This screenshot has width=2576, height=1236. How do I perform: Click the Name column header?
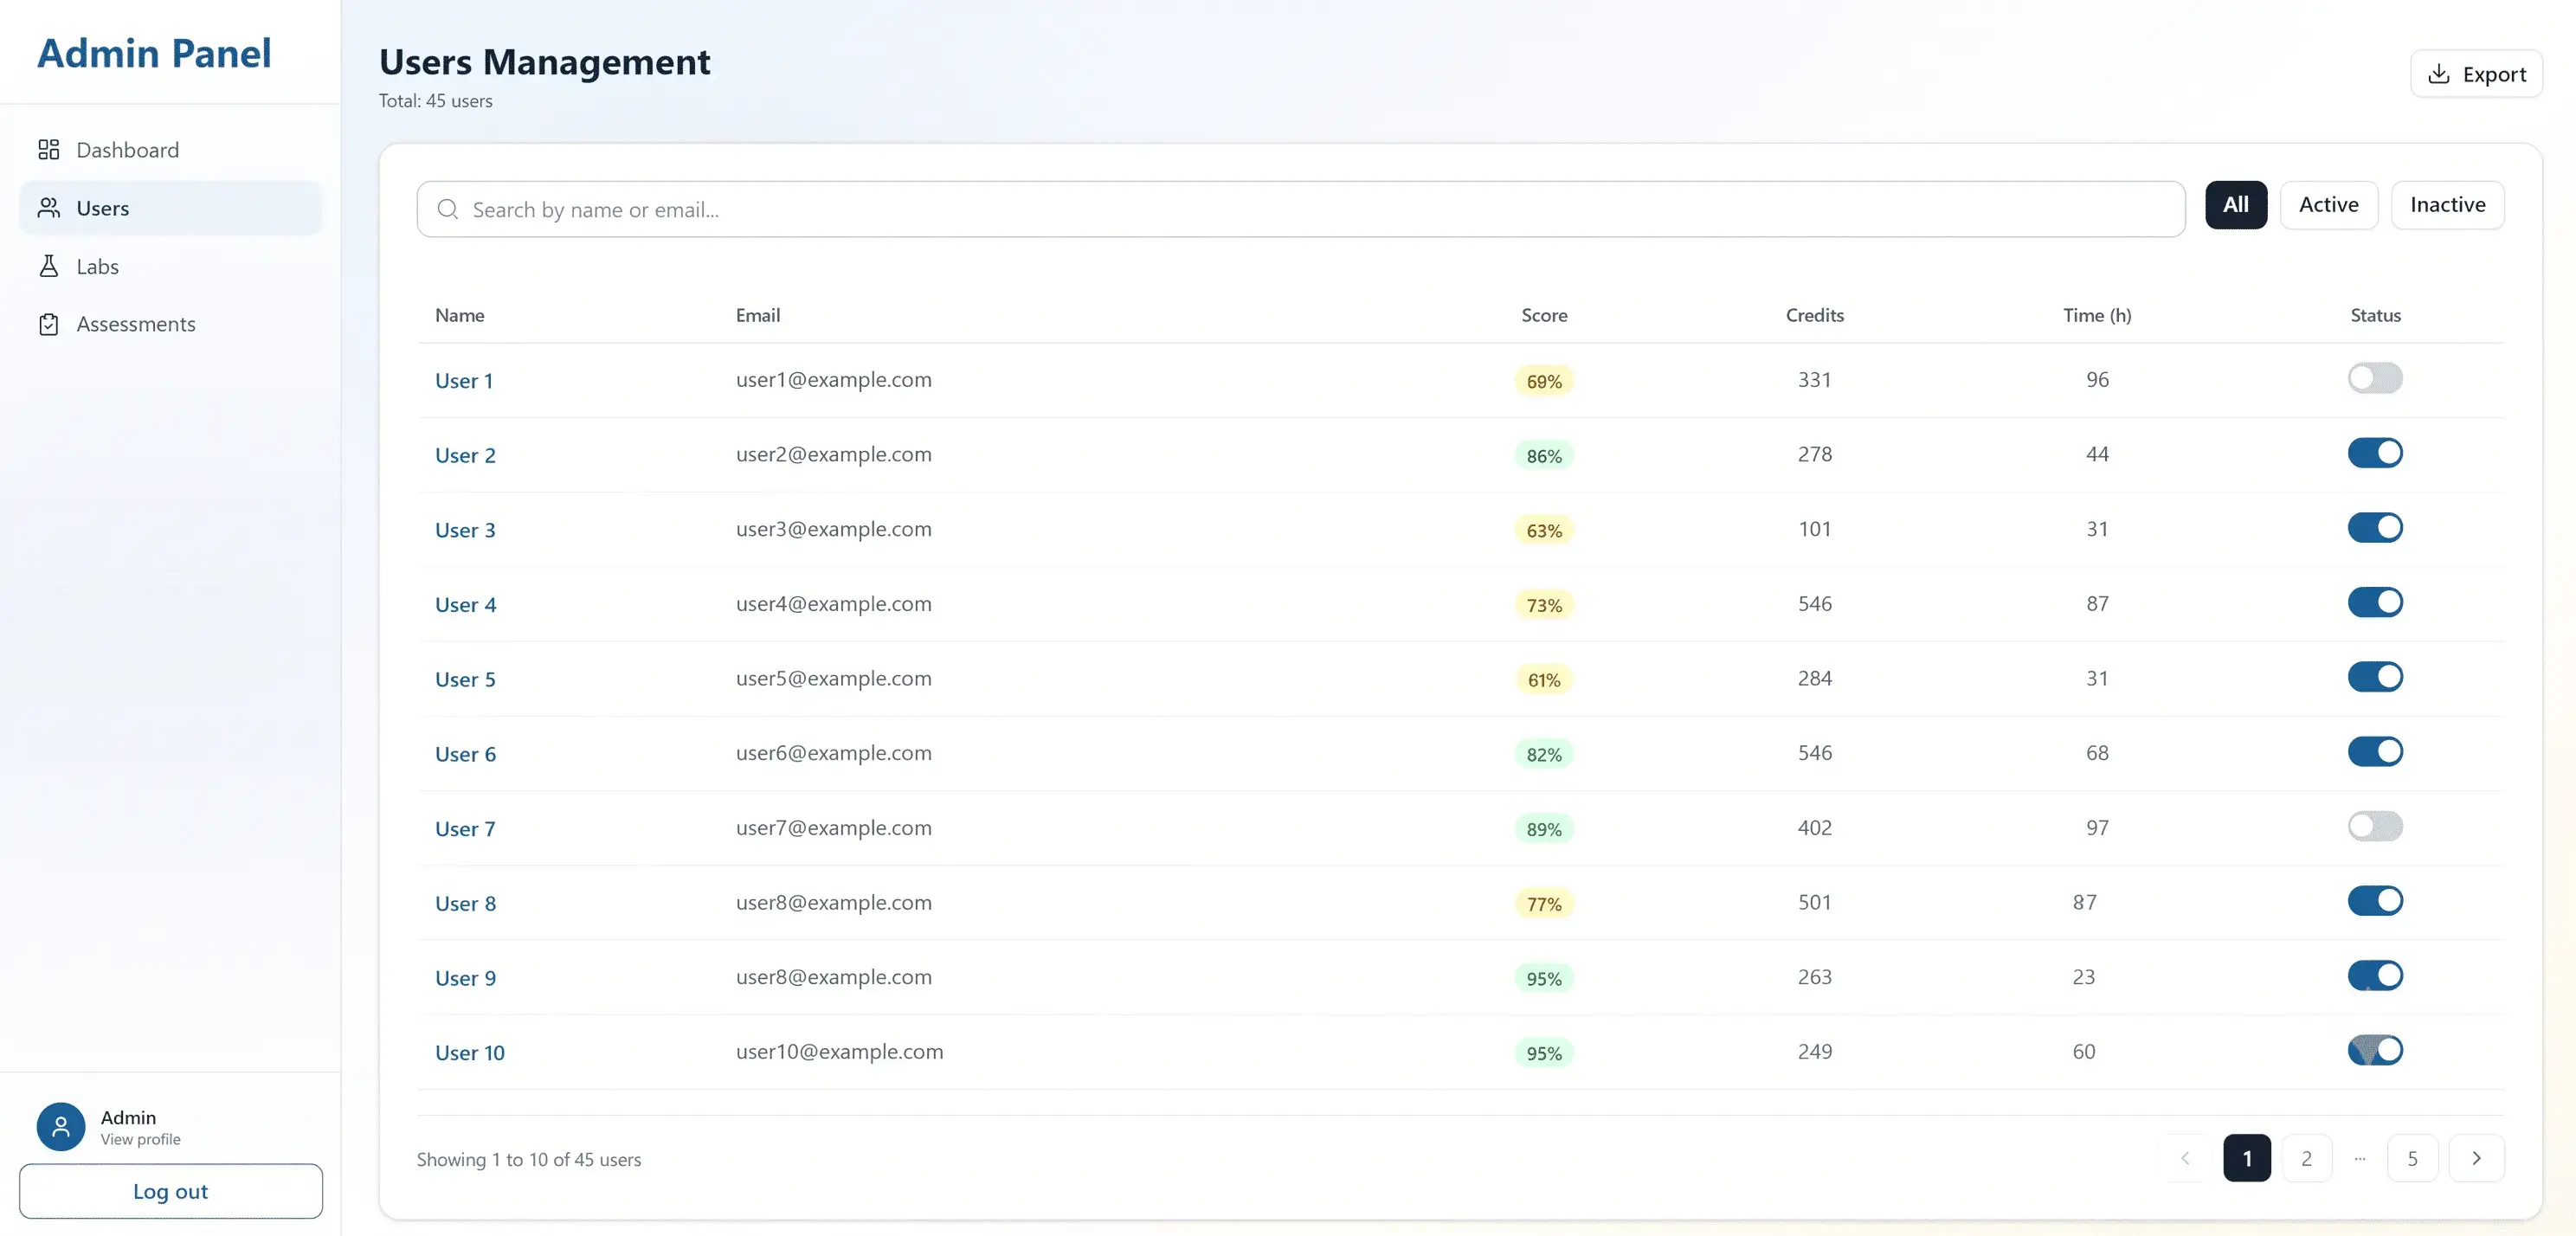click(460, 315)
